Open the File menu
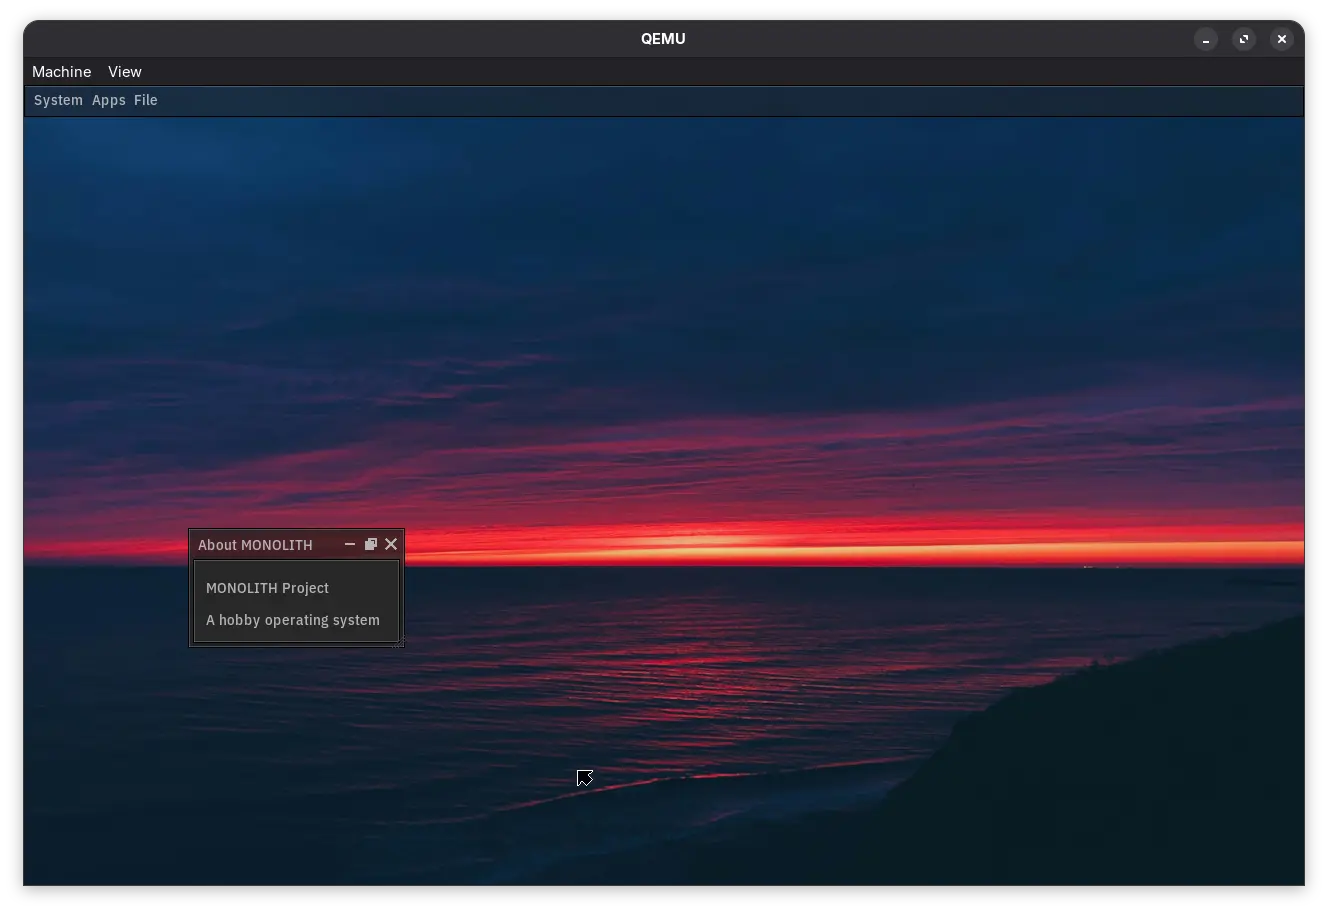 coord(145,100)
